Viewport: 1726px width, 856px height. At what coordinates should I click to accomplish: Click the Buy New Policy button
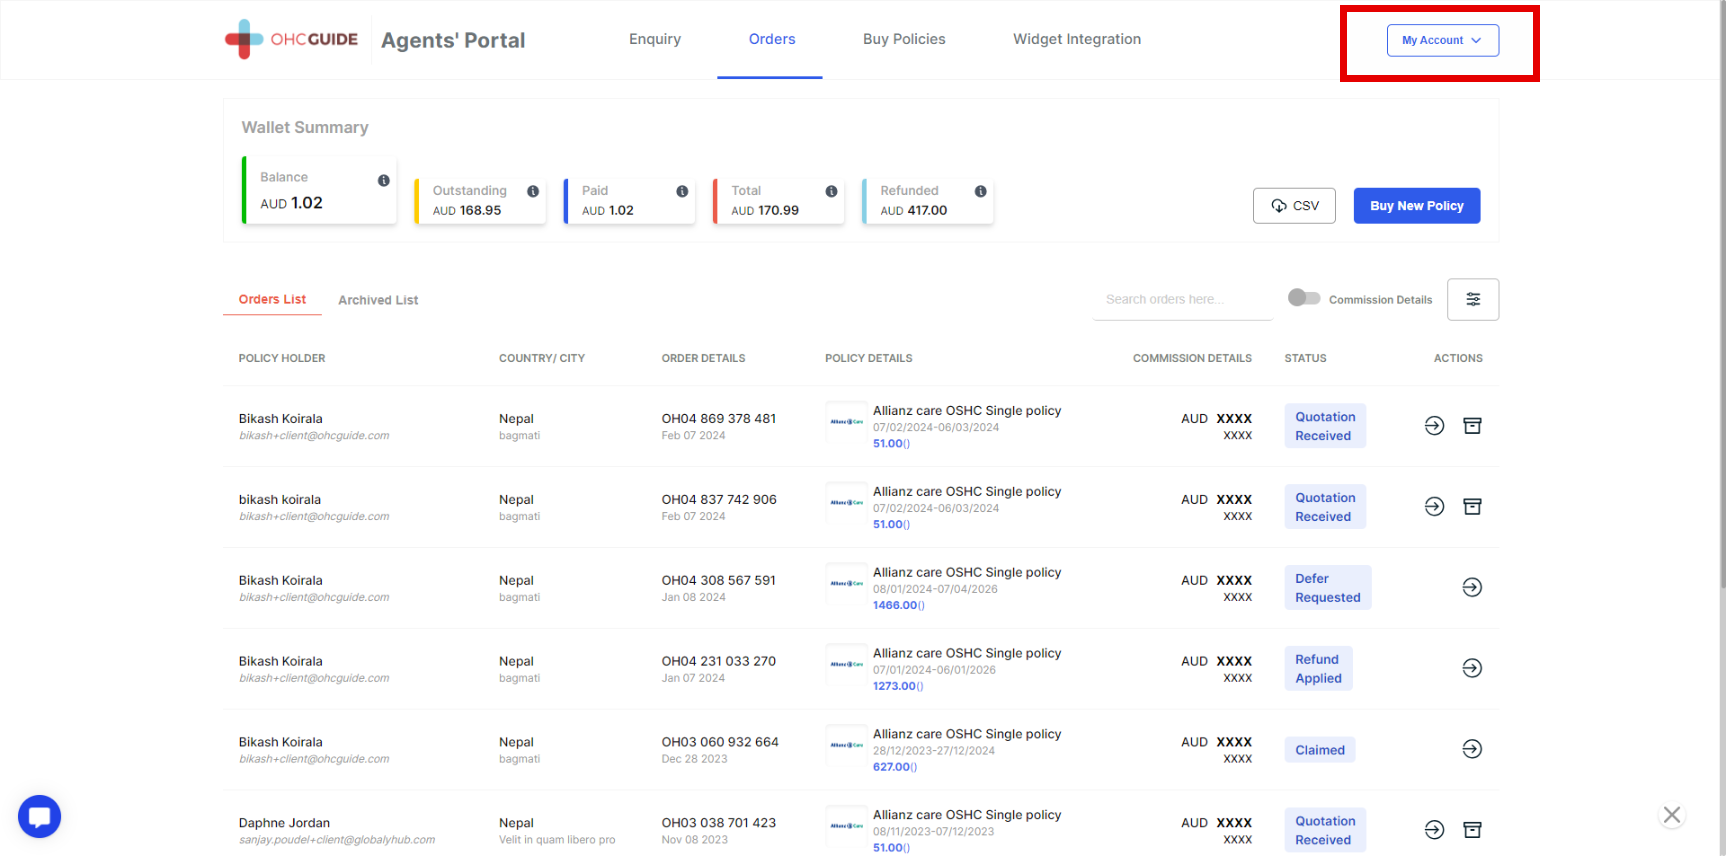coord(1416,206)
